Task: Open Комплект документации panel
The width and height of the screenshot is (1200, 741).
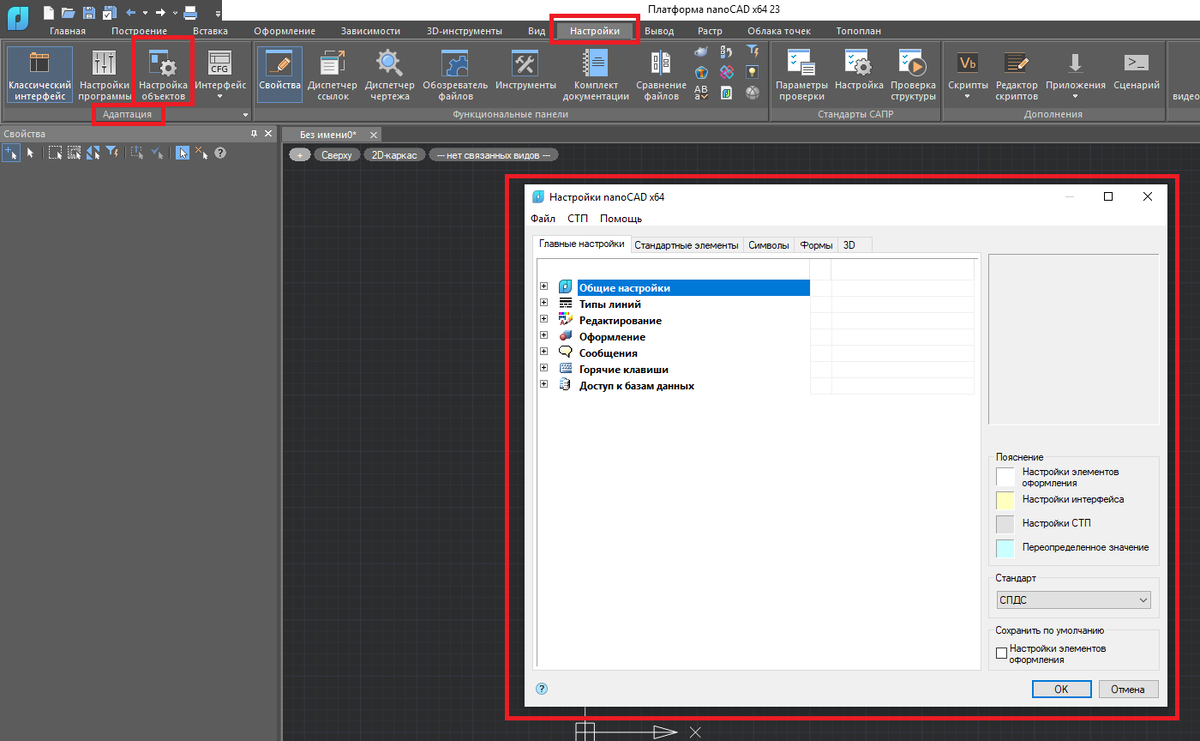Action: (596, 75)
